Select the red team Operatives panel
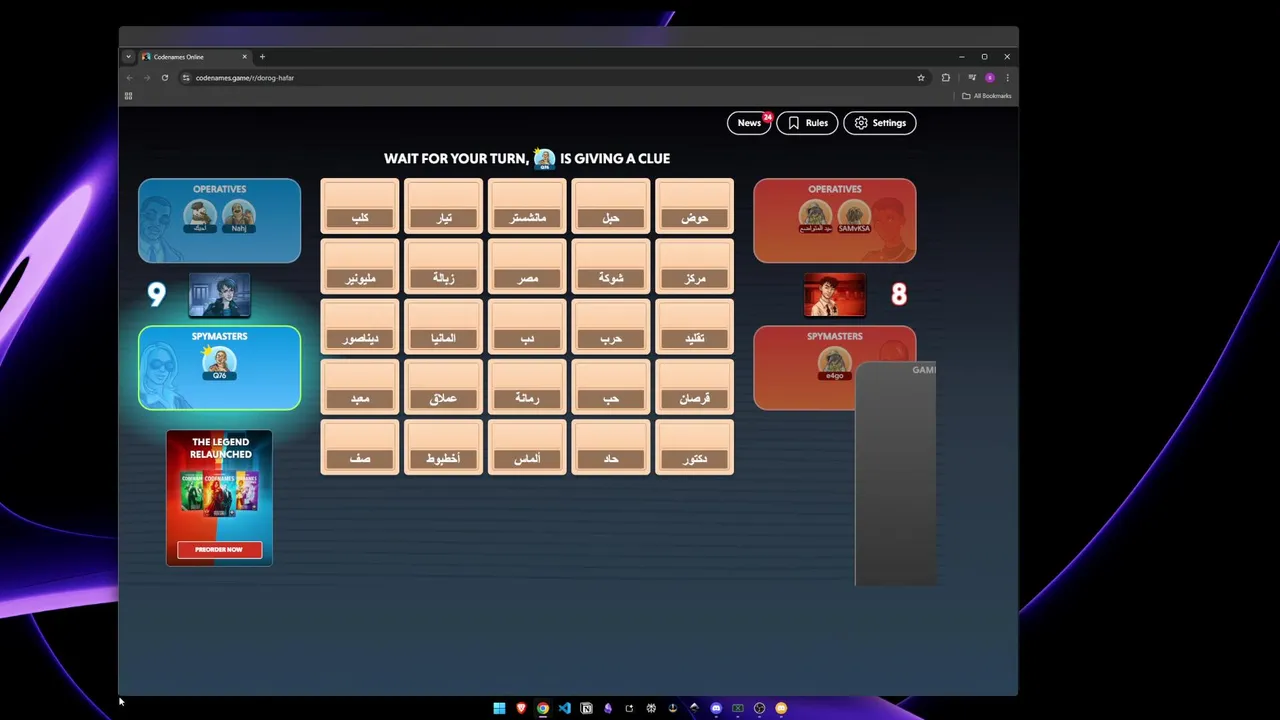 point(835,221)
